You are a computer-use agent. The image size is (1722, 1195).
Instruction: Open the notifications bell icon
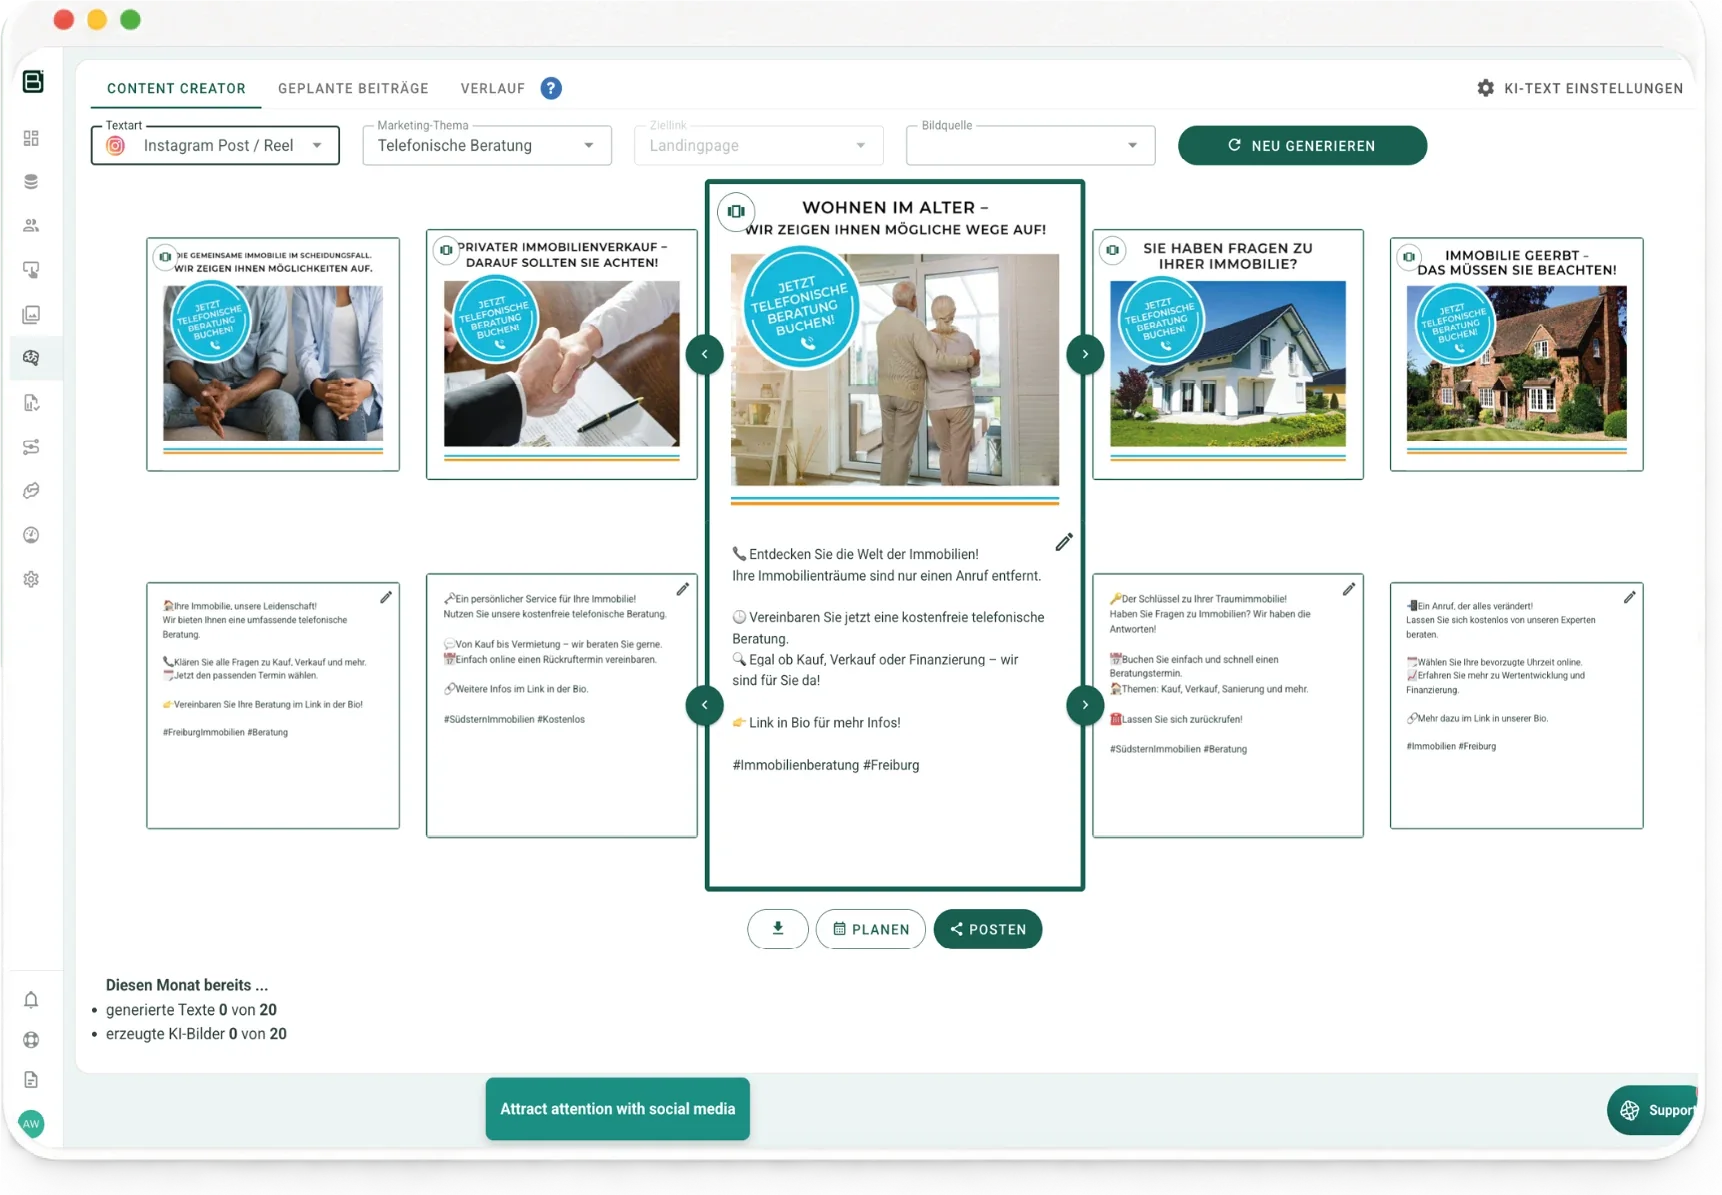[x=31, y=1000]
